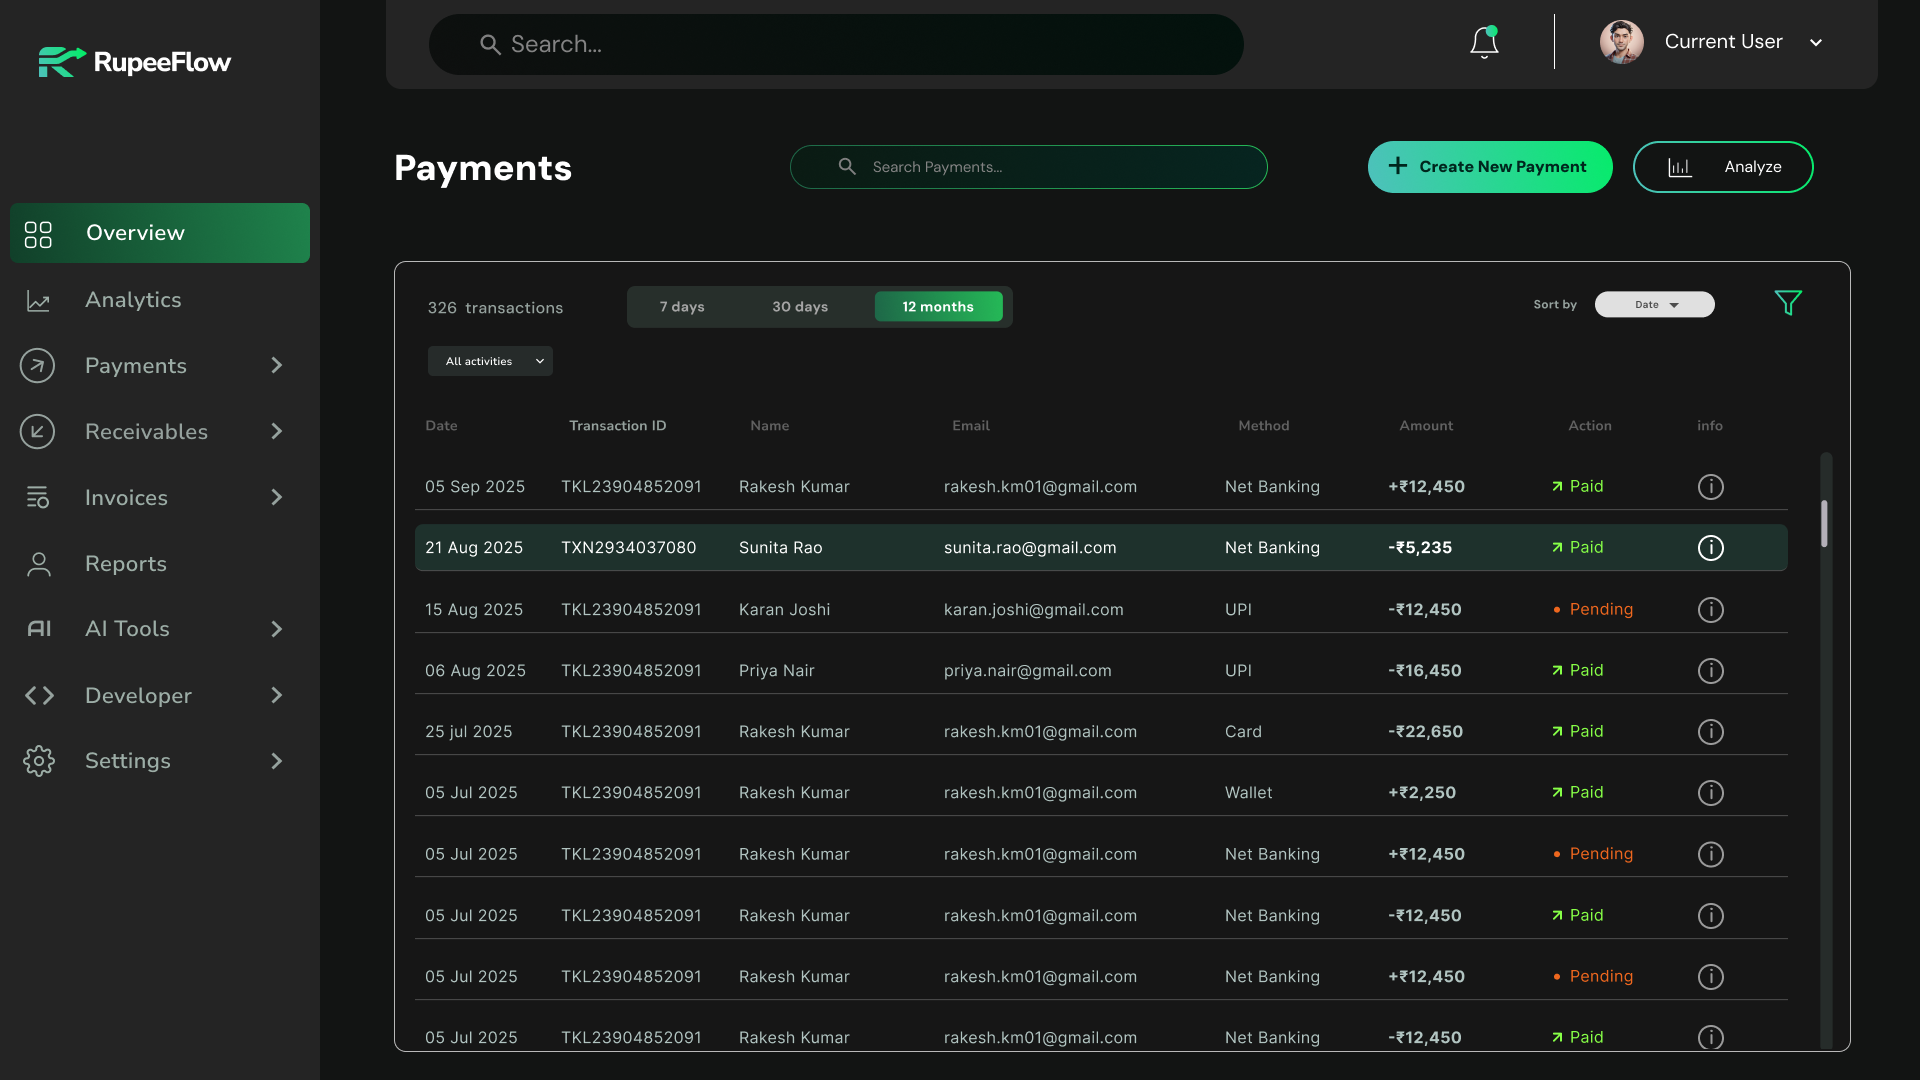The height and width of the screenshot is (1080, 1920).
Task: Open info icon for Karan Joshi row
Action: tap(1711, 610)
